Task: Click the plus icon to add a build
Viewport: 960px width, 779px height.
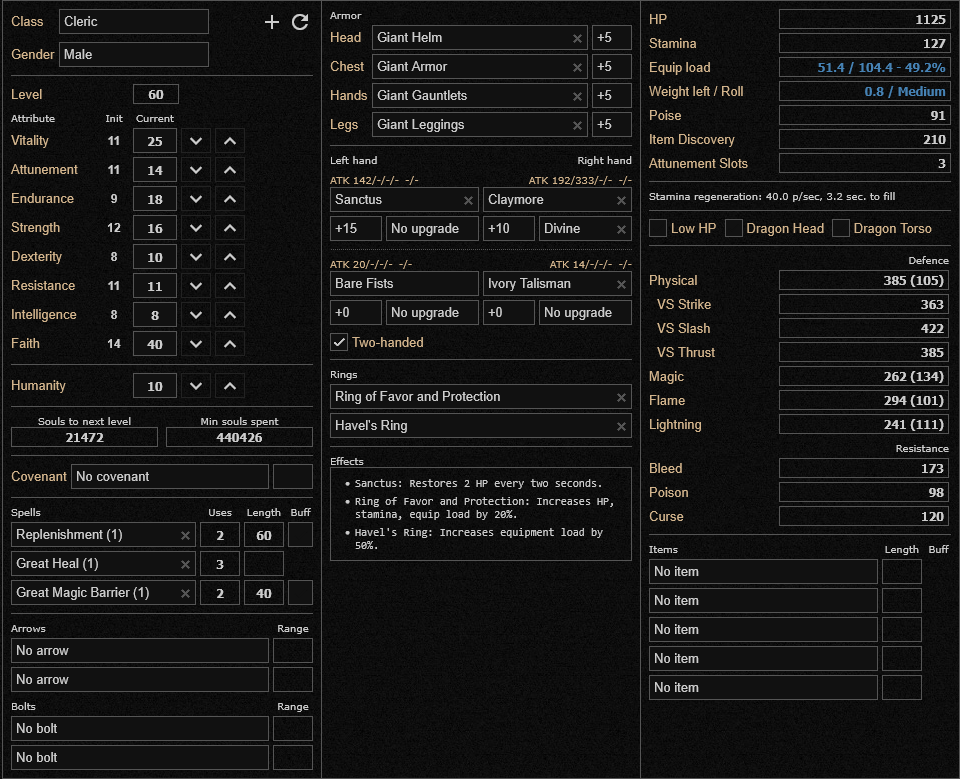Action: (272, 22)
